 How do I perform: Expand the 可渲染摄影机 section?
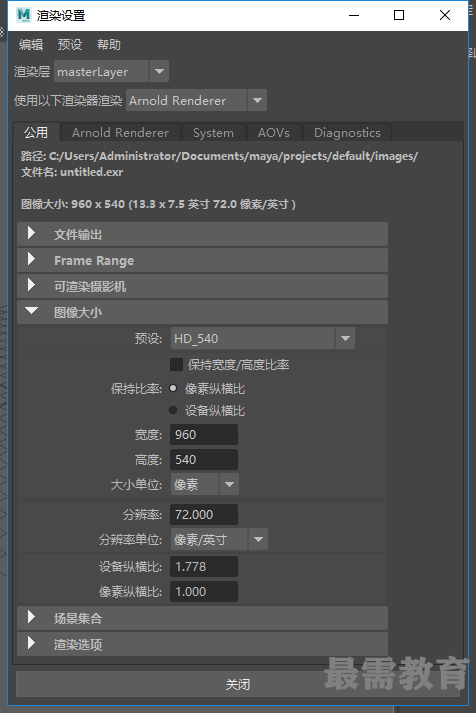[202, 286]
